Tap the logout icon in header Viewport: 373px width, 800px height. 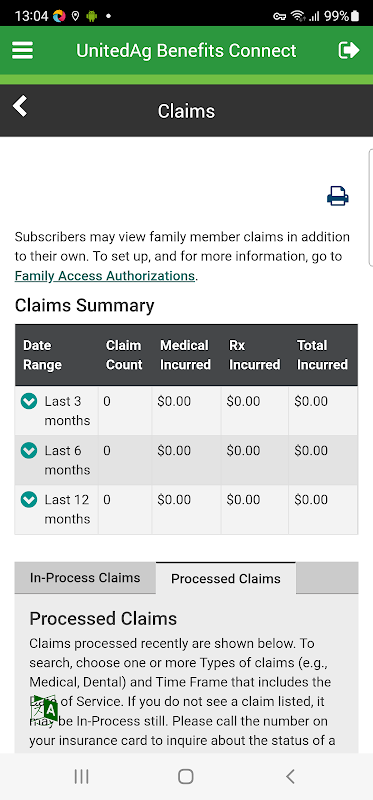(349, 50)
